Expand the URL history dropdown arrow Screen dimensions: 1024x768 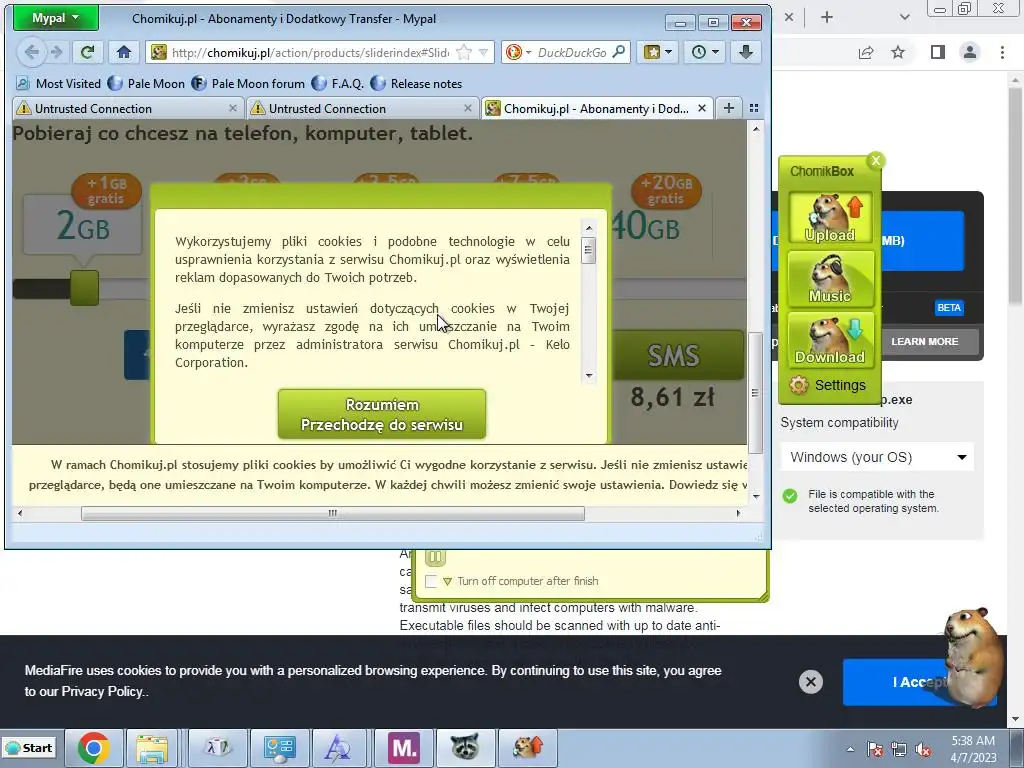(484, 52)
